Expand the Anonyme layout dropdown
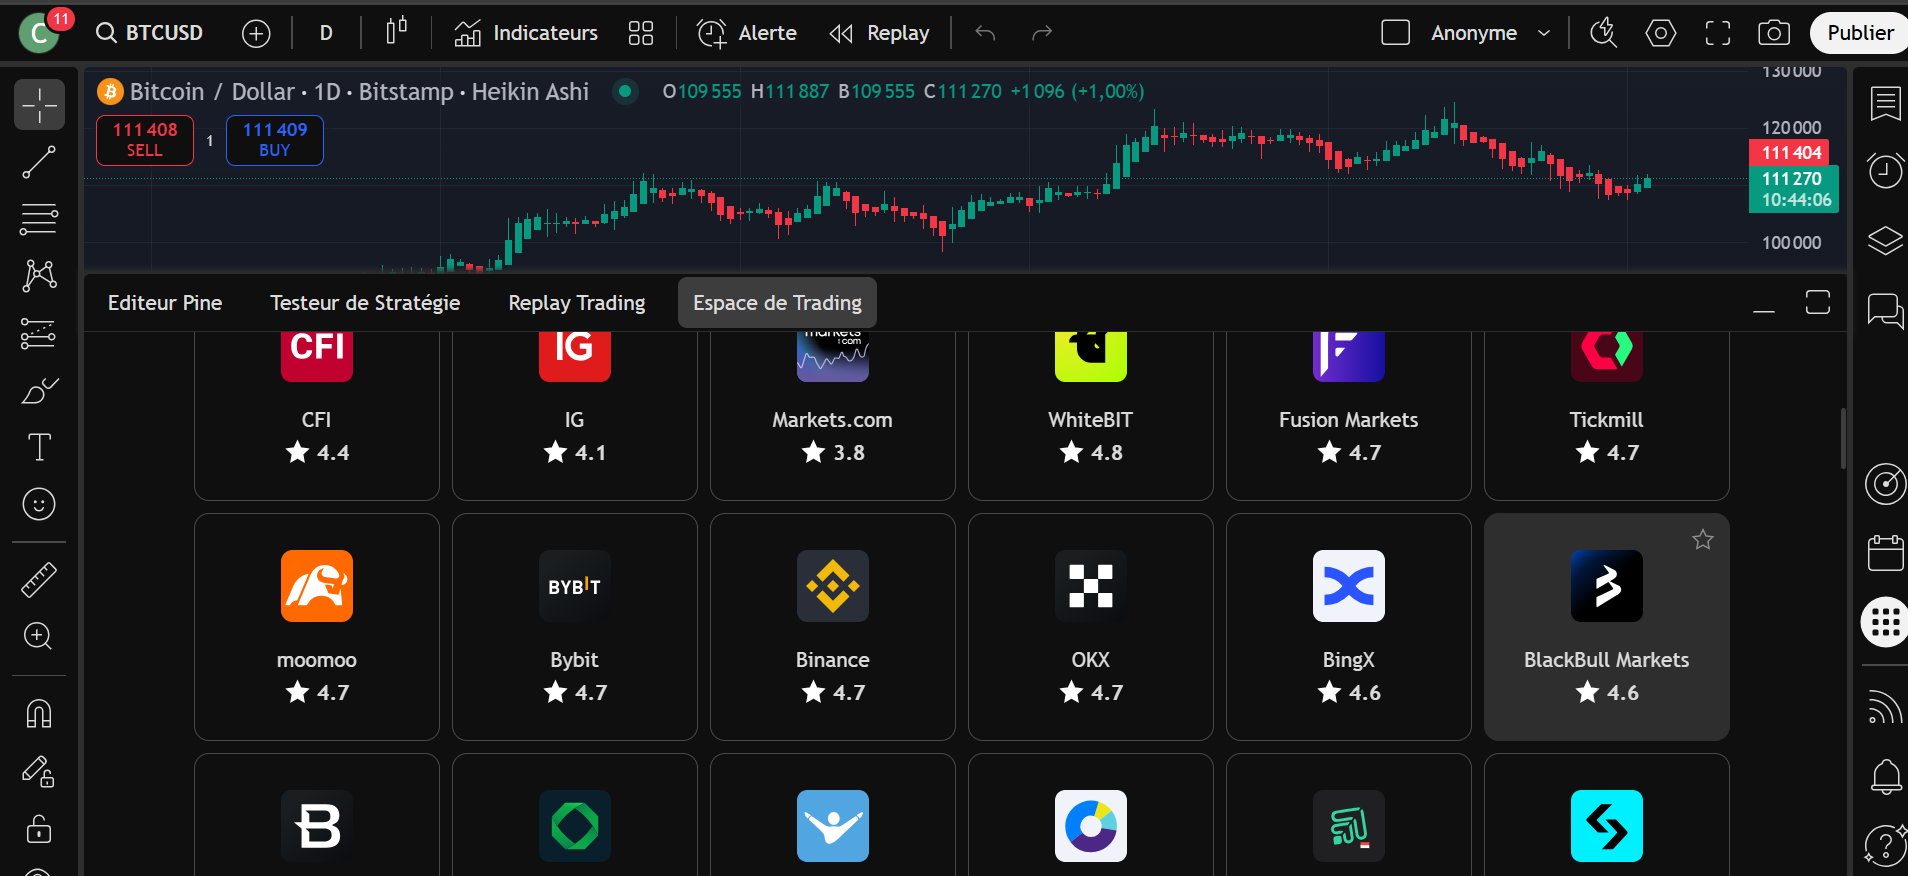Image resolution: width=1908 pixels, height=876 pixels. click(1543, 33)
